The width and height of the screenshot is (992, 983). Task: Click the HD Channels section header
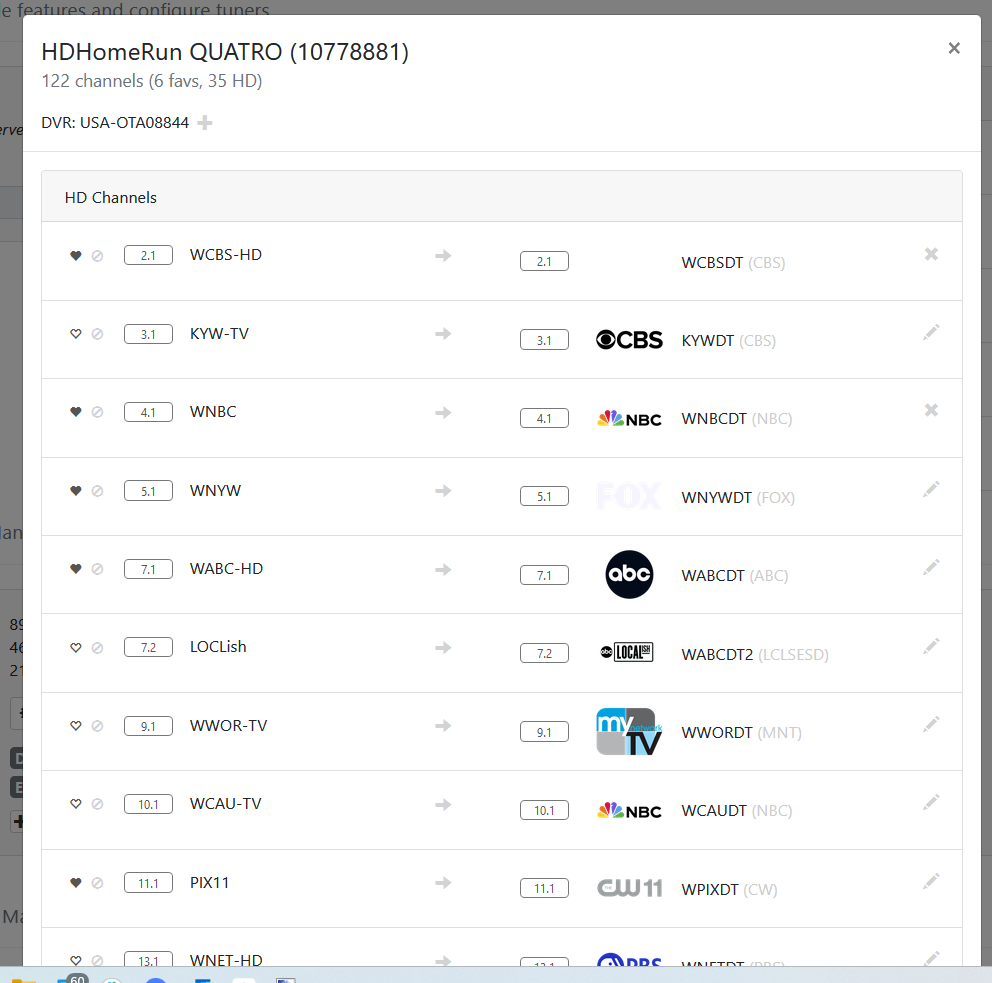(x=111, y=198)
